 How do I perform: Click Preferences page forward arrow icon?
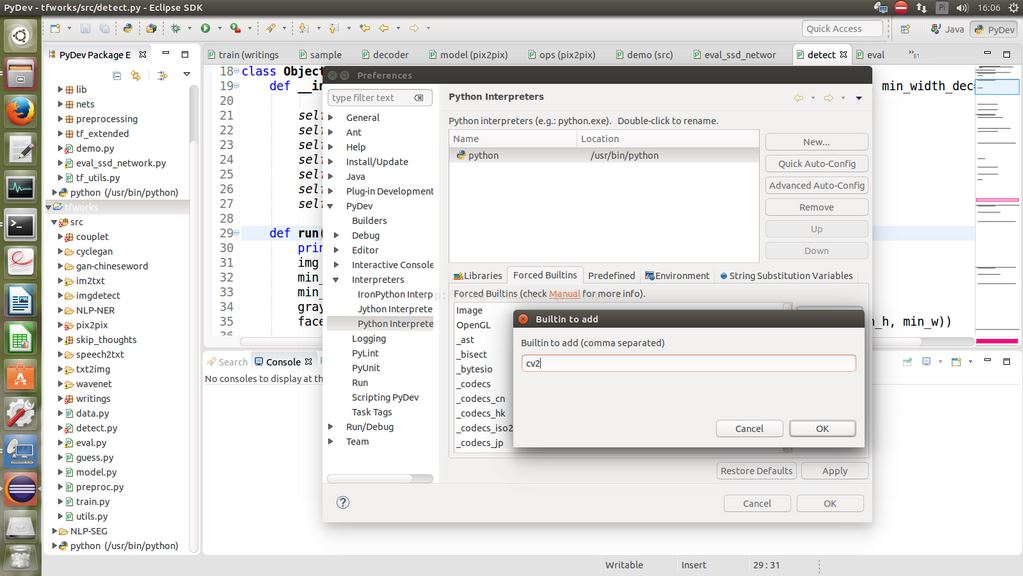tap(828, 98)
